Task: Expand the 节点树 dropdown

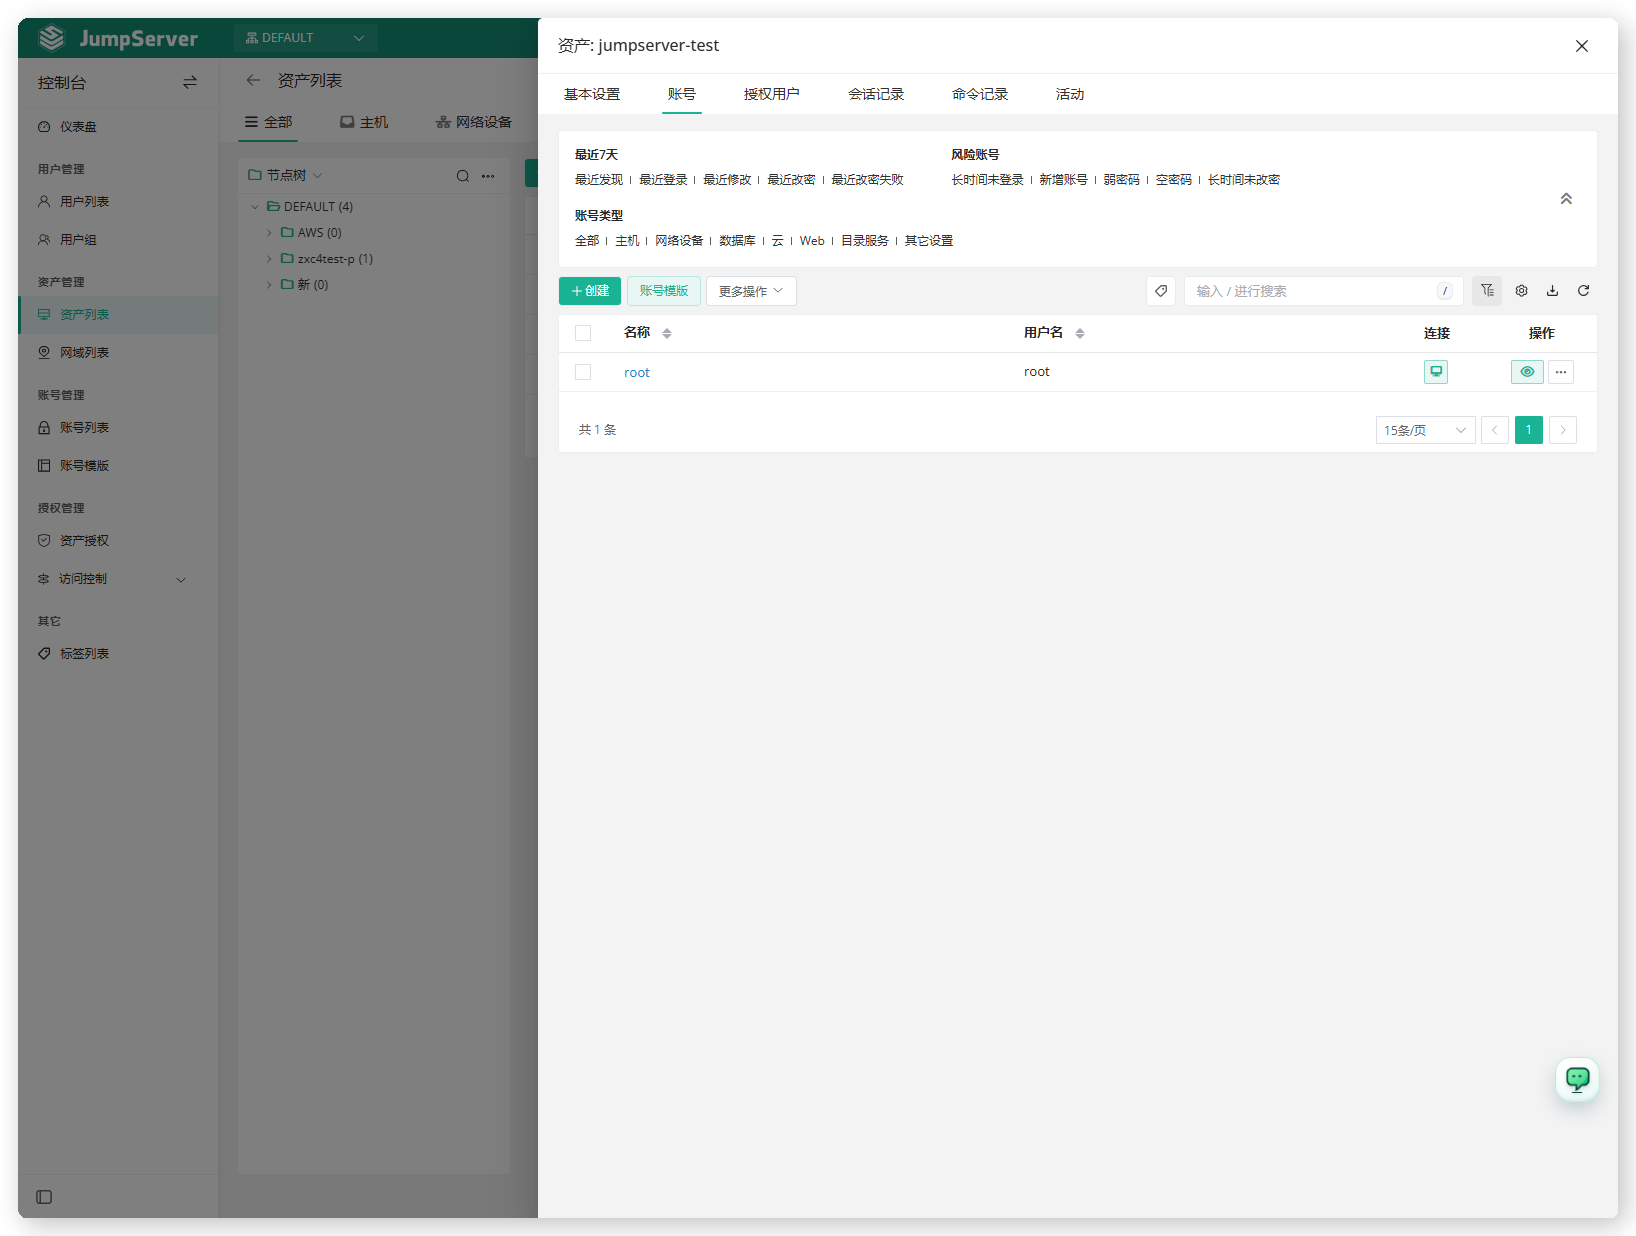Action: (286, 175)
